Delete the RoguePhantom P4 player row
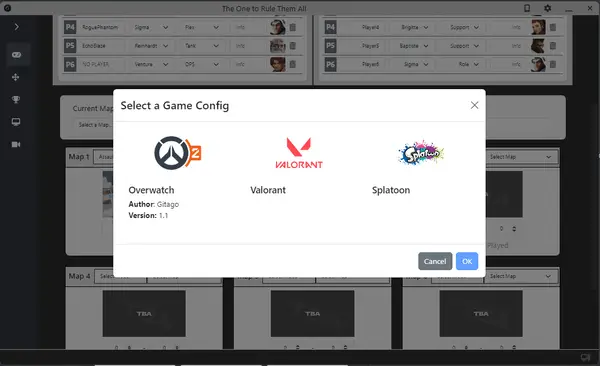The height and width of the screenshot is (366, 600). click(x=293, y=27)
